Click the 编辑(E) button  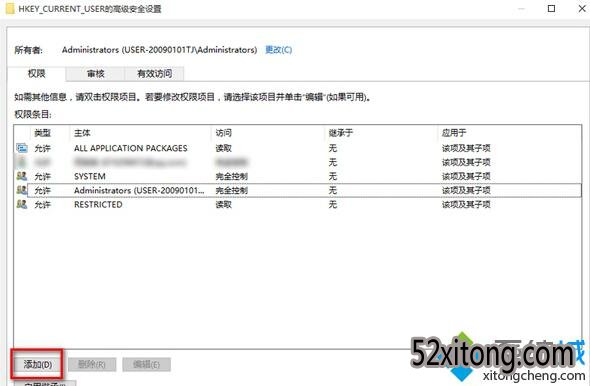[146, 364]
